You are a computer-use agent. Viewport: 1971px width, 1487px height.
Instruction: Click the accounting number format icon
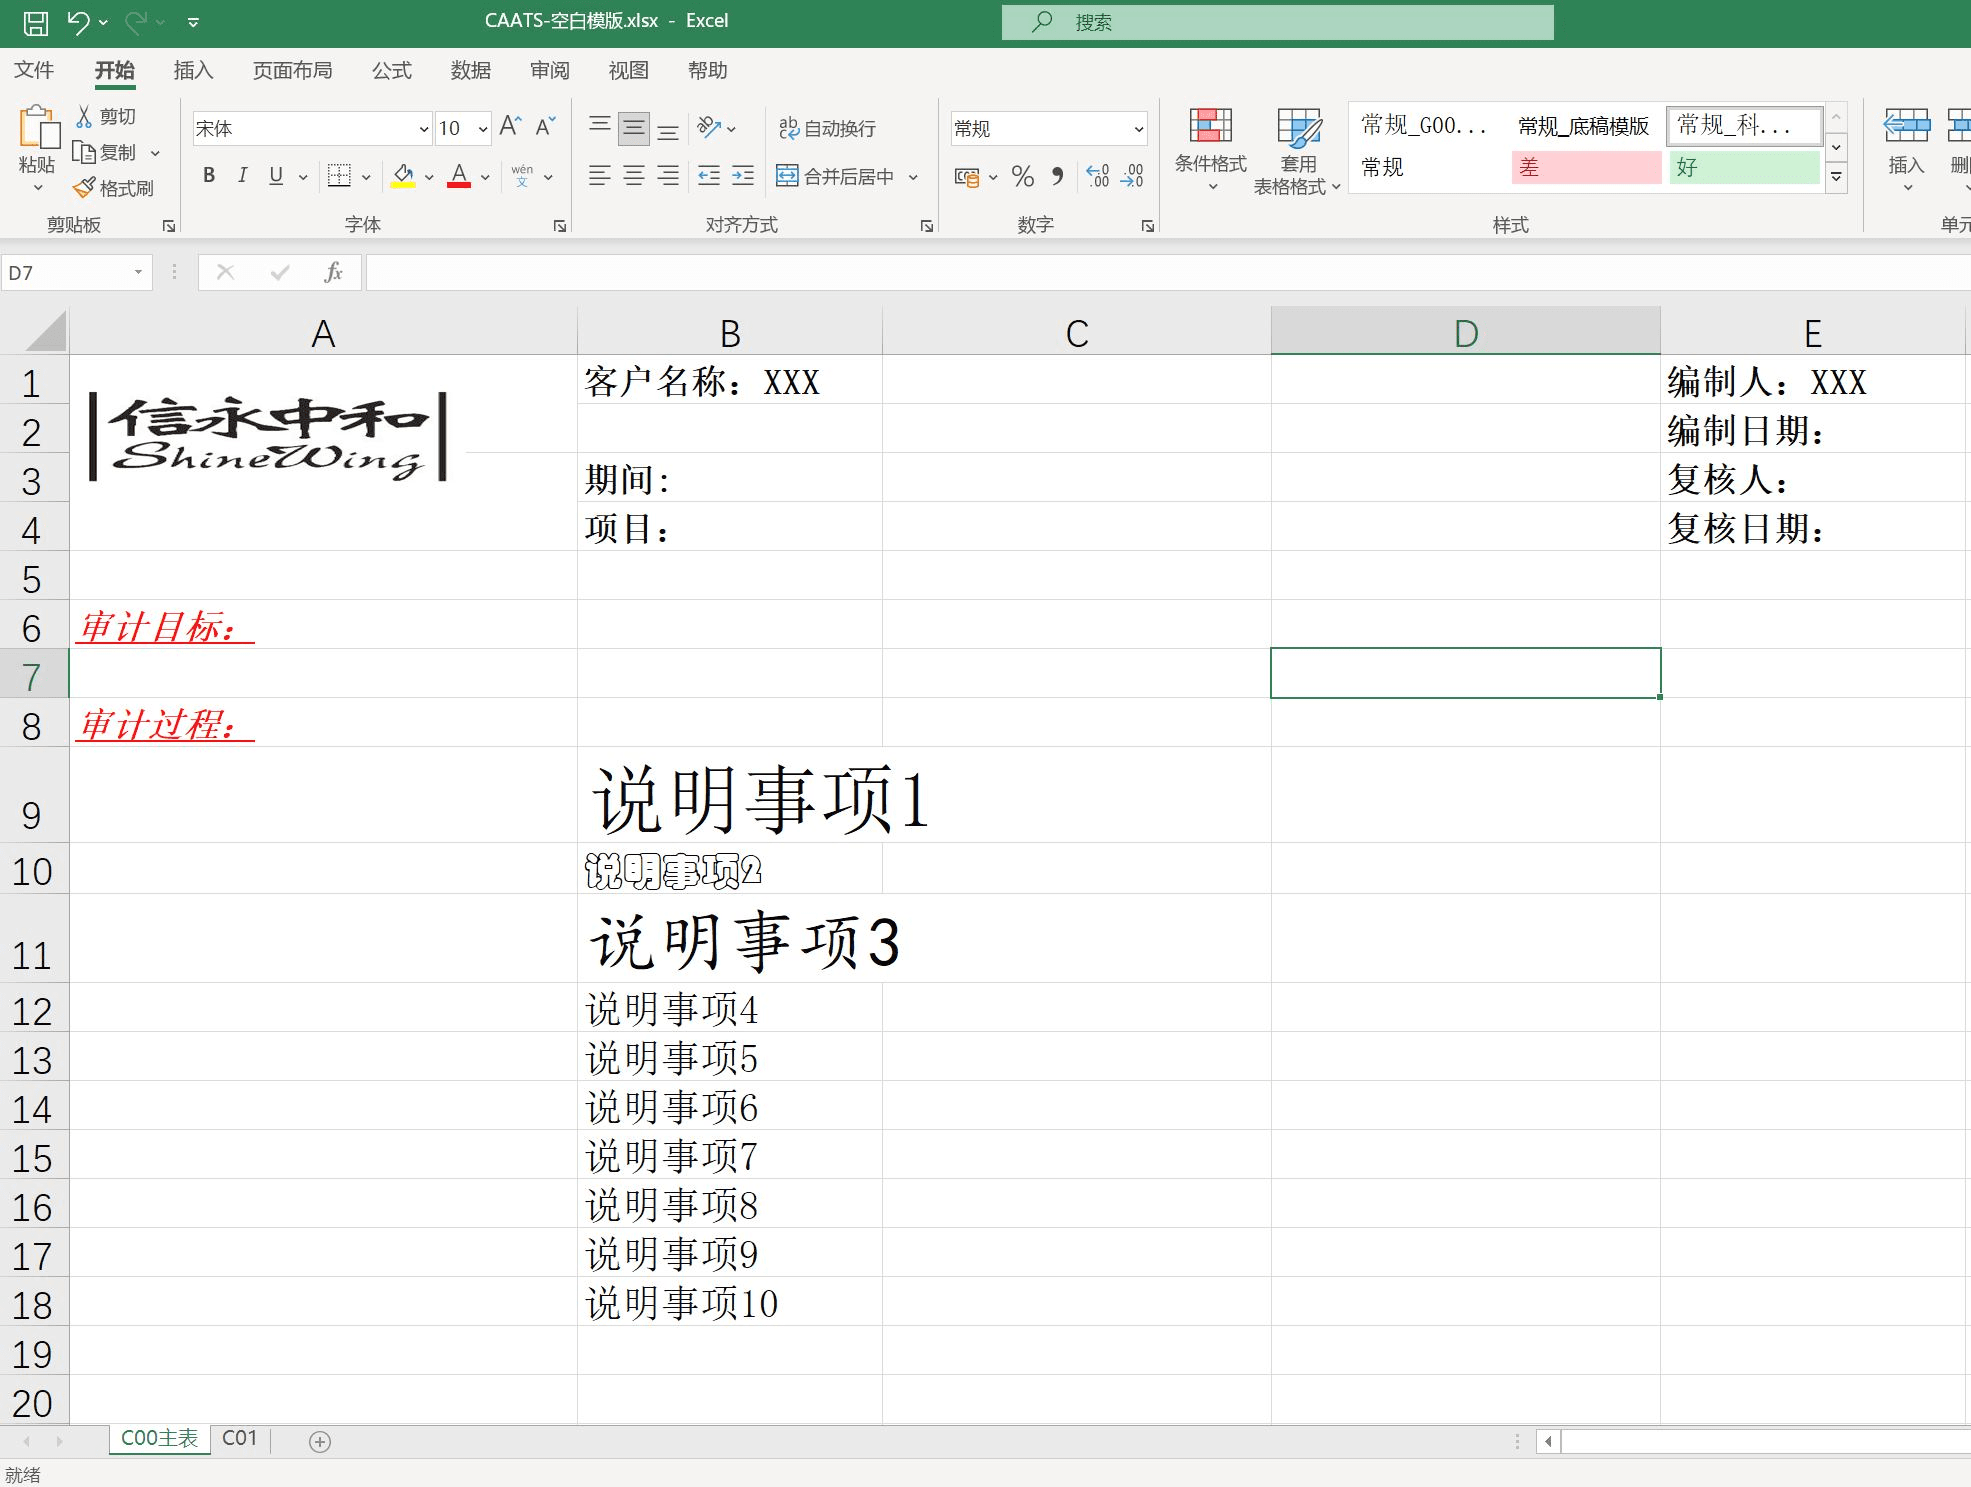pos(967,177)
